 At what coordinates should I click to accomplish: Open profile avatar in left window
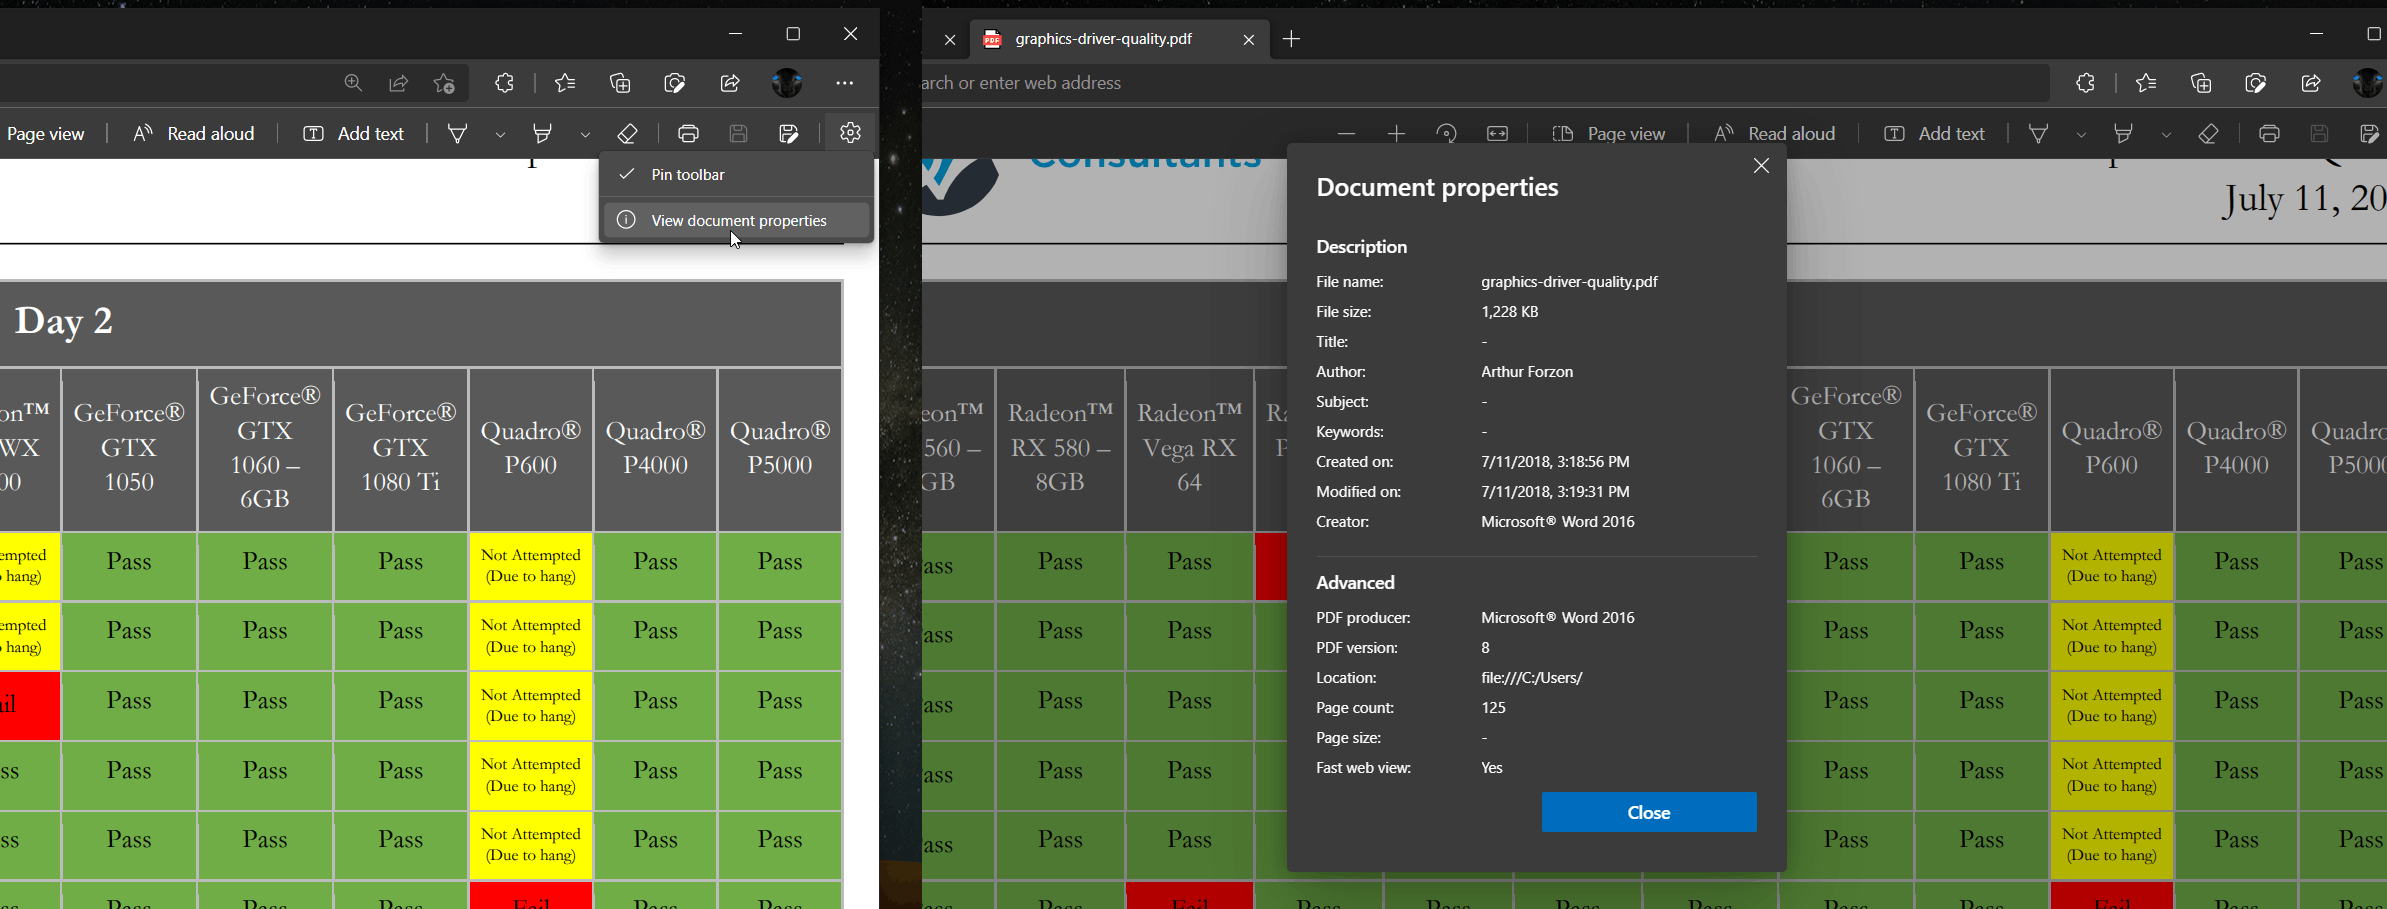[x=787, y=83]
